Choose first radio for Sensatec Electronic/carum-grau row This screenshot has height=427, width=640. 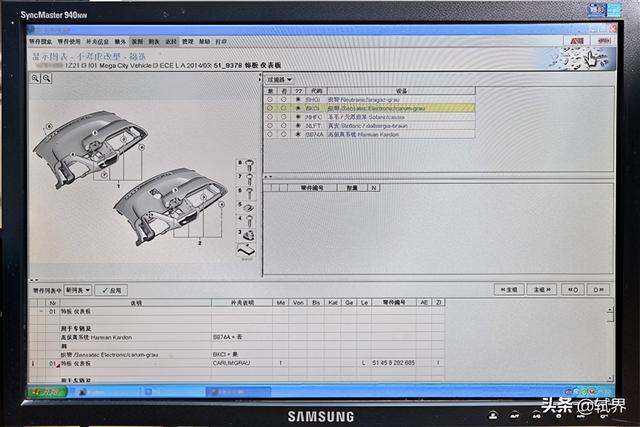270,108
